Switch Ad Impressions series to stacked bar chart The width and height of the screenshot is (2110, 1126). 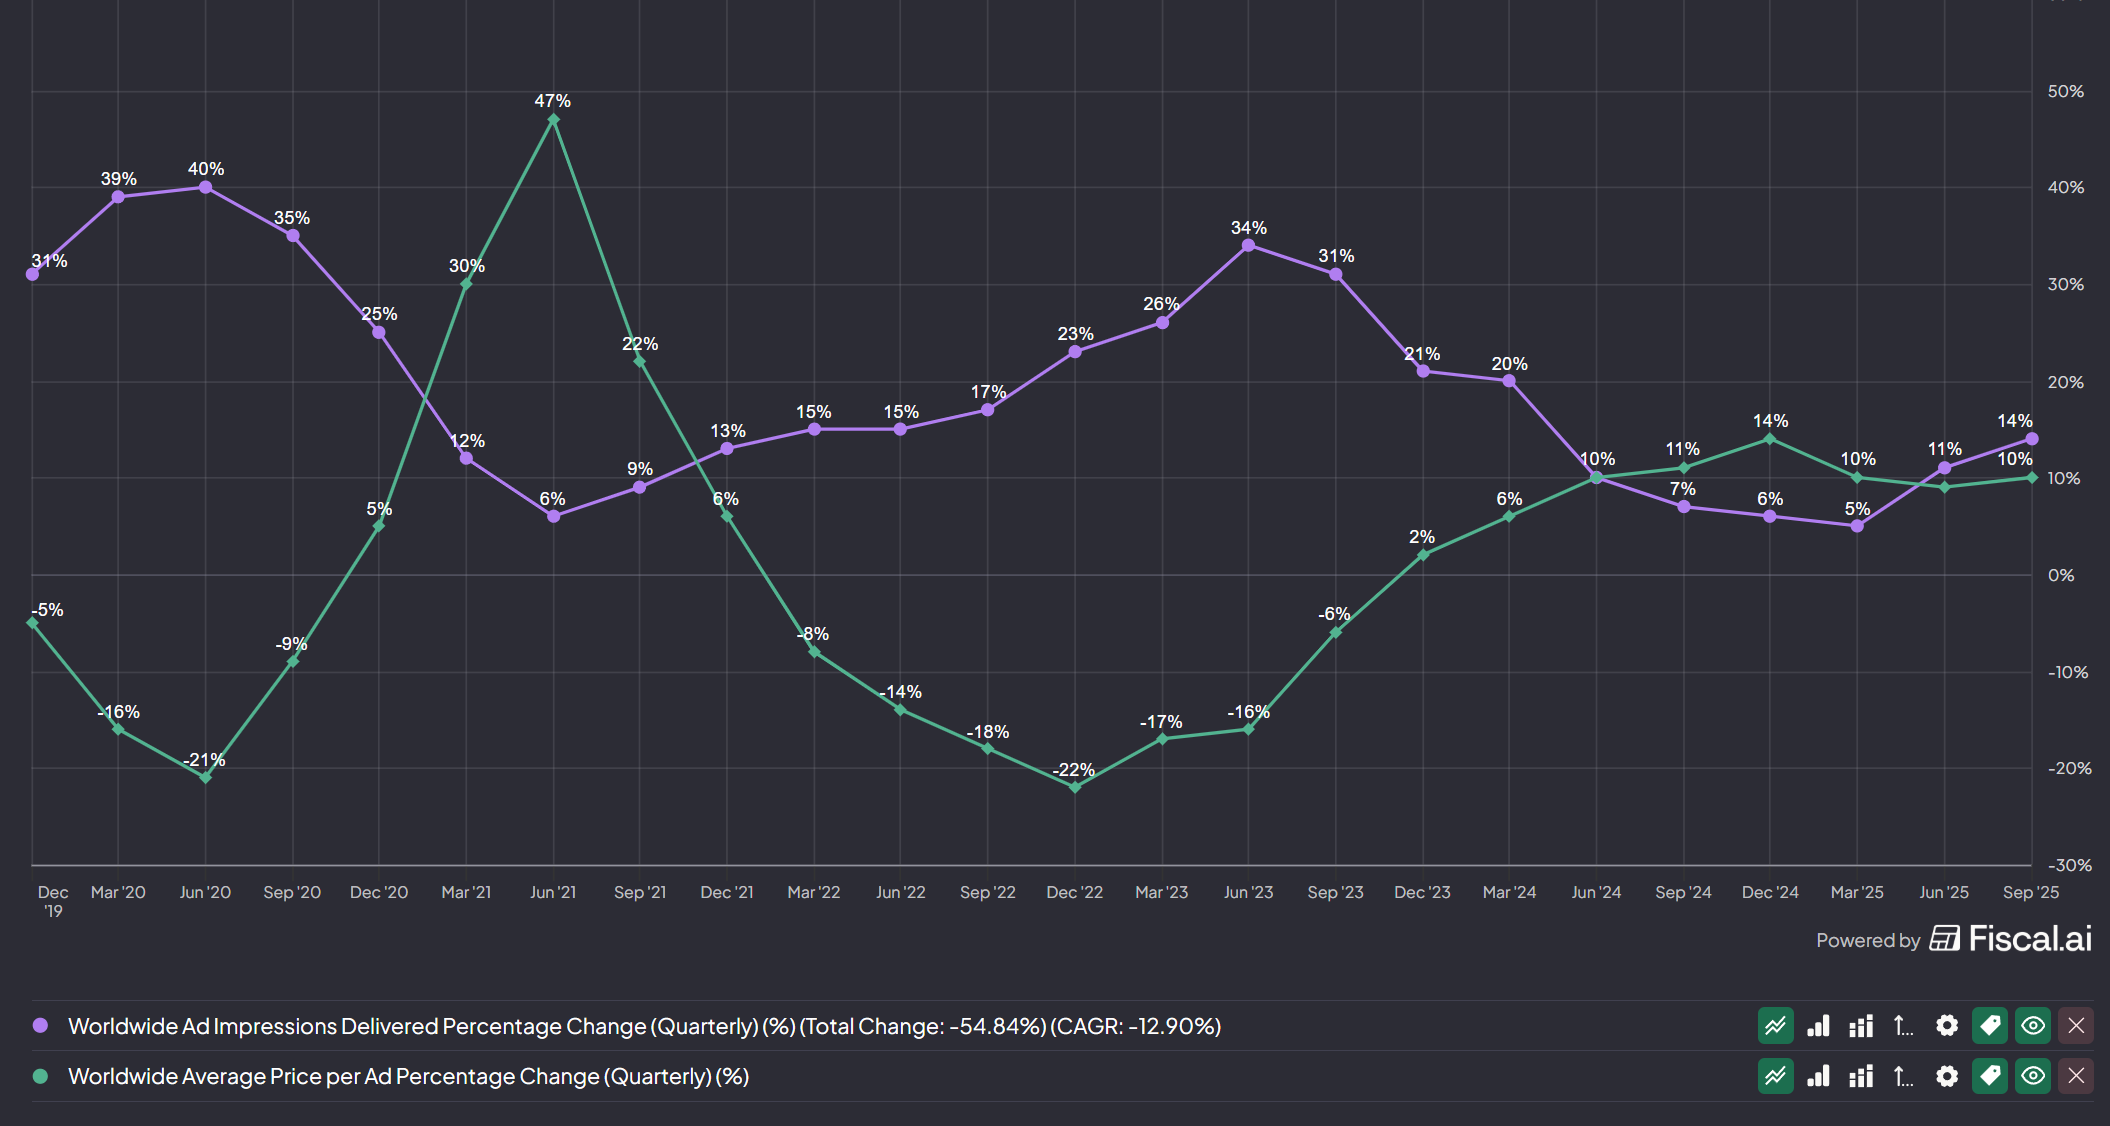pos(1861,1026)
